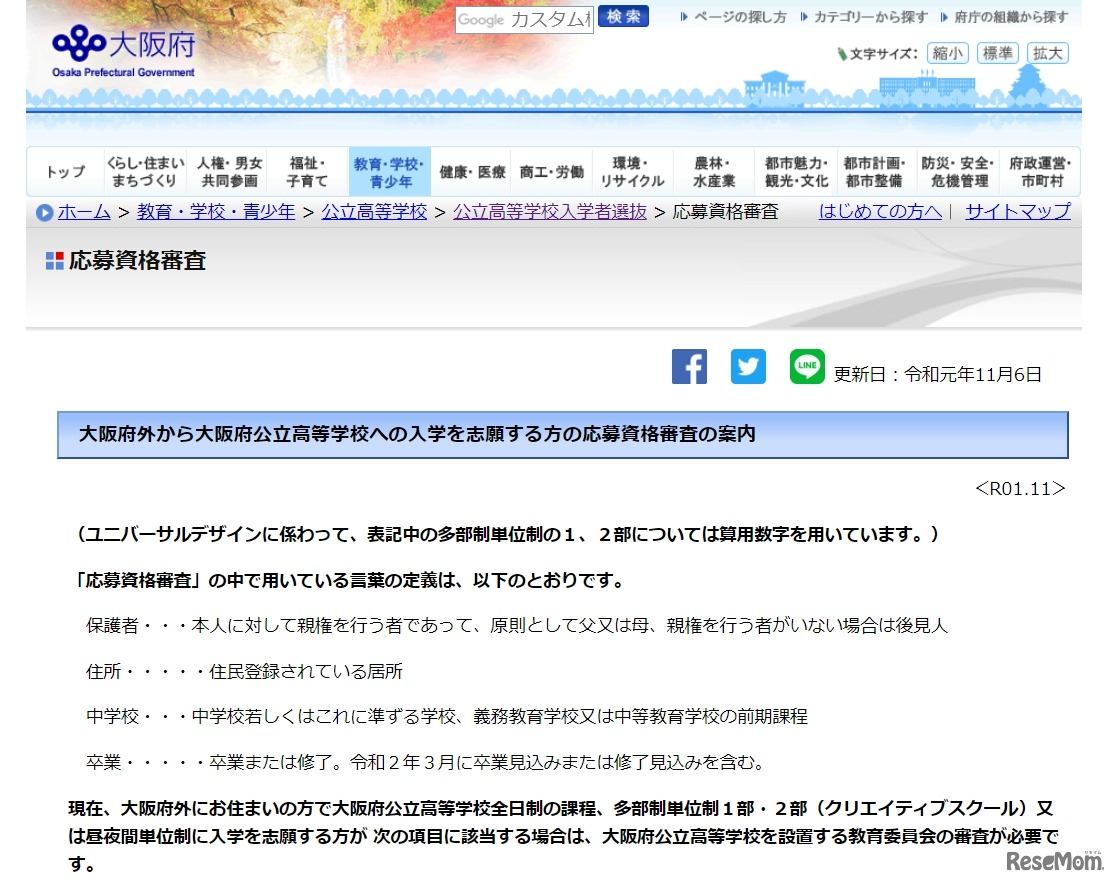The width and height of the screenshot is (1117, 884).
Task: Click the 文字サイズ label
Action: tap(884, 53)
